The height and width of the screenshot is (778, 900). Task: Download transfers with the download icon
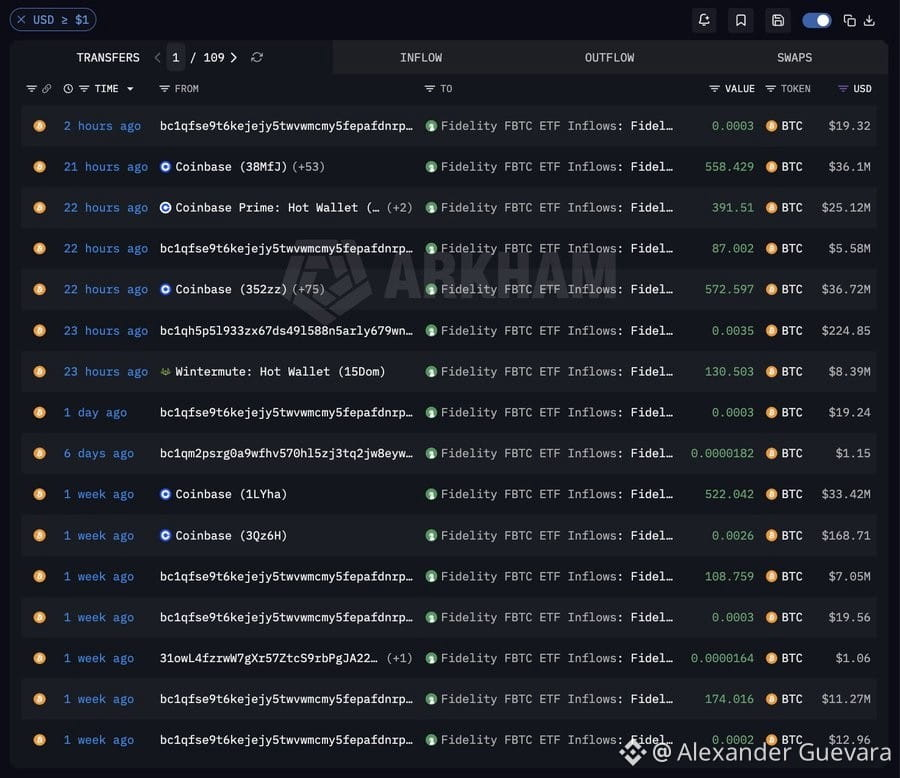click(869, 21)
